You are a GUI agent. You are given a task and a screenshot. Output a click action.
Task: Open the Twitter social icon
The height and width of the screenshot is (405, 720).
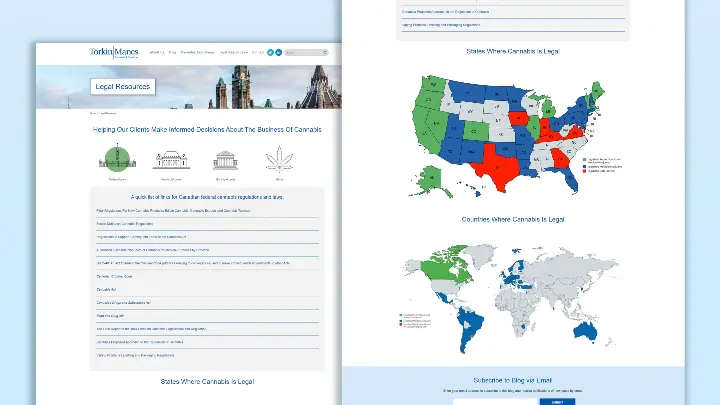[x=269, y=52]
